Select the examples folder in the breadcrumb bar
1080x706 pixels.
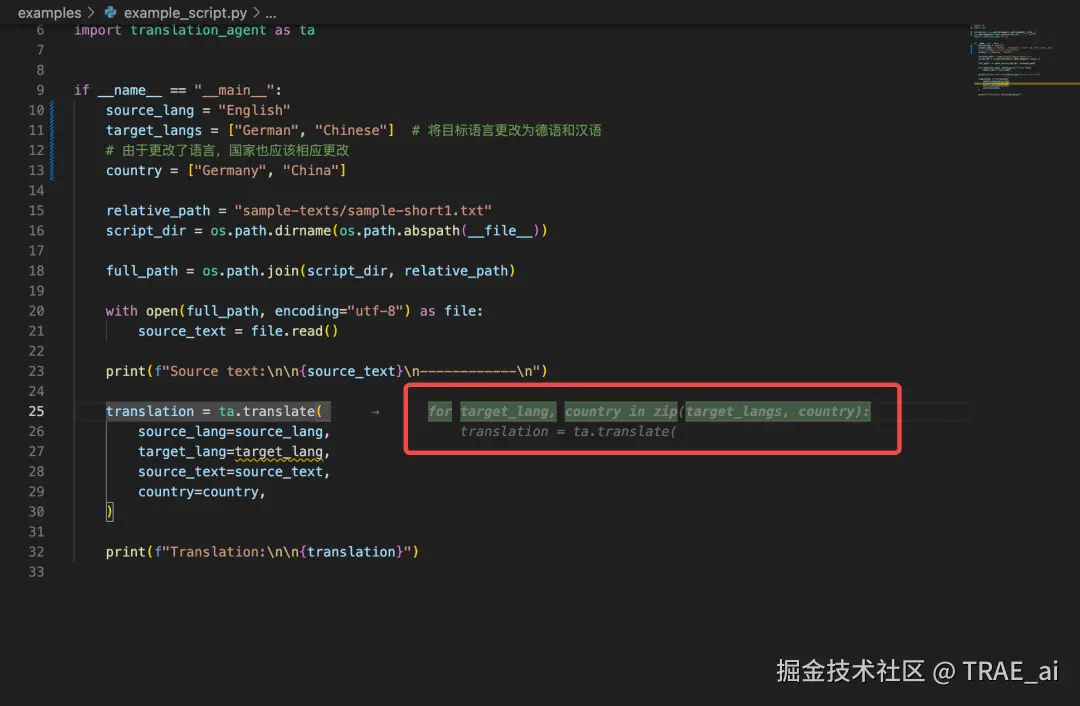[x=49, y=13]
